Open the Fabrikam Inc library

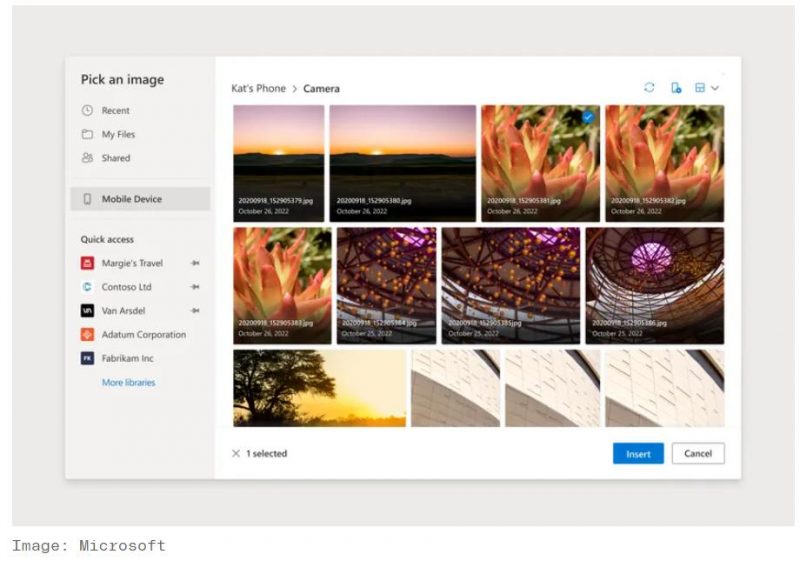click(127, 358)
